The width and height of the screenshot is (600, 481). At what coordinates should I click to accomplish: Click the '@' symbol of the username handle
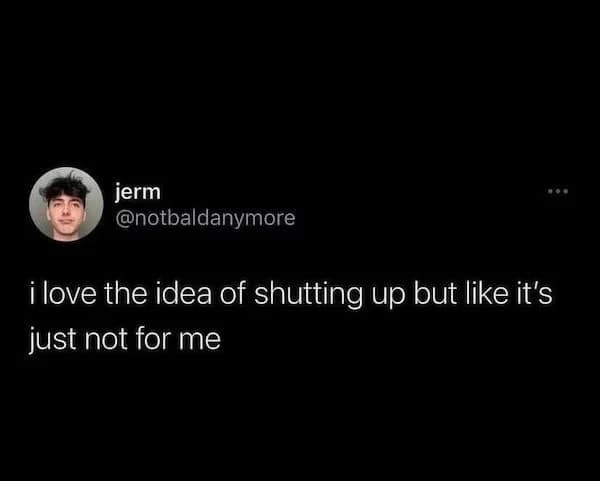point(123,218)
